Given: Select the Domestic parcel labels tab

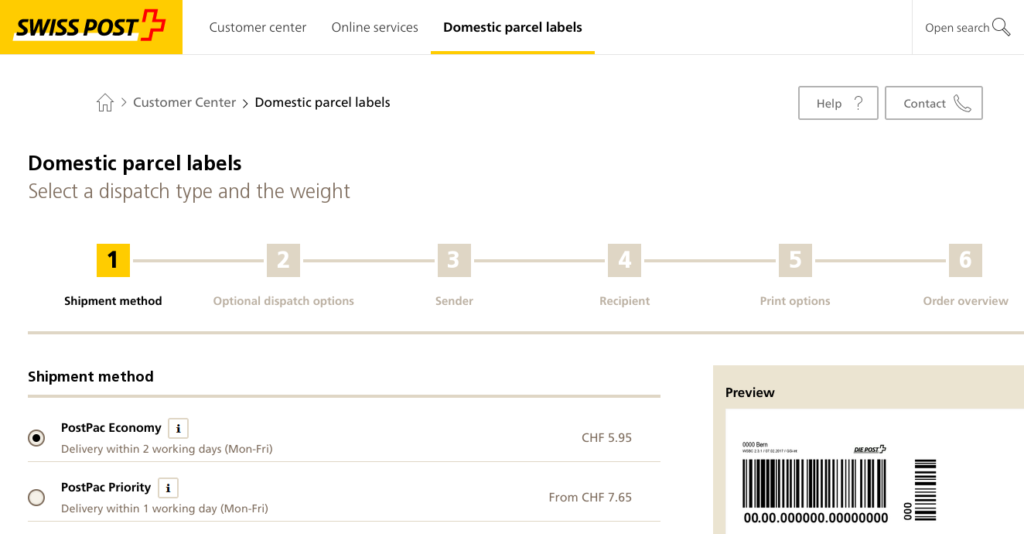Looking at the screenshot, I should coord(513,27).
